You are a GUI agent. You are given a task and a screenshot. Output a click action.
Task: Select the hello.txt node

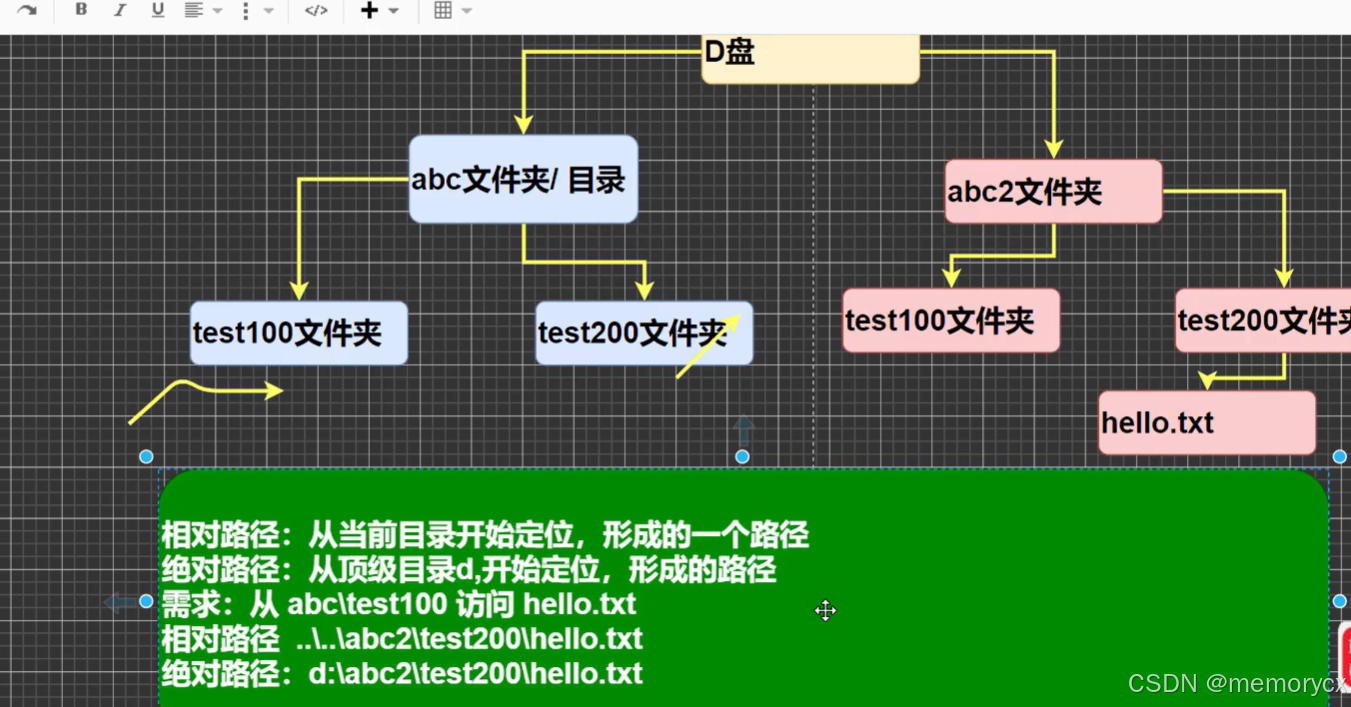tap(1205, 422)
